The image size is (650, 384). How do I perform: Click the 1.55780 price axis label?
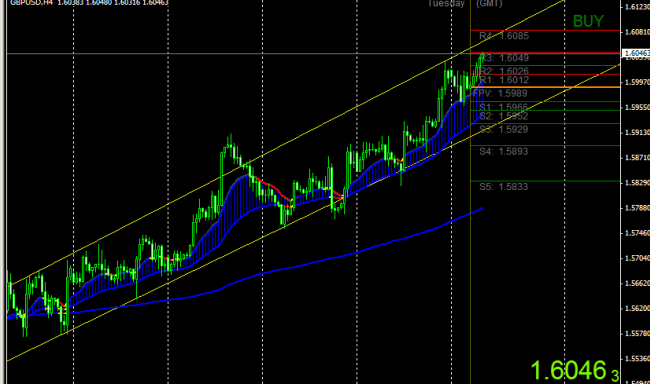click(x=637, y=333)
